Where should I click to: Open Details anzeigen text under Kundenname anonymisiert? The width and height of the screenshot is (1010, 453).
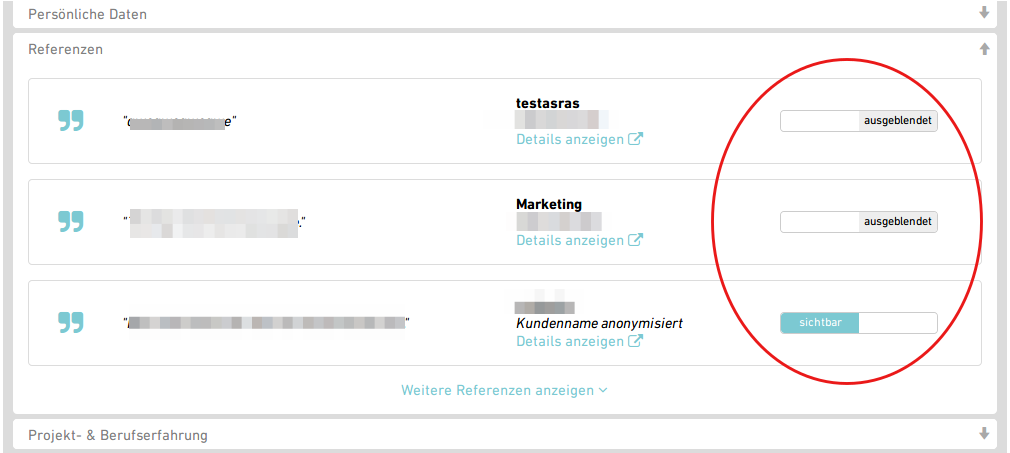coord(570,341)
